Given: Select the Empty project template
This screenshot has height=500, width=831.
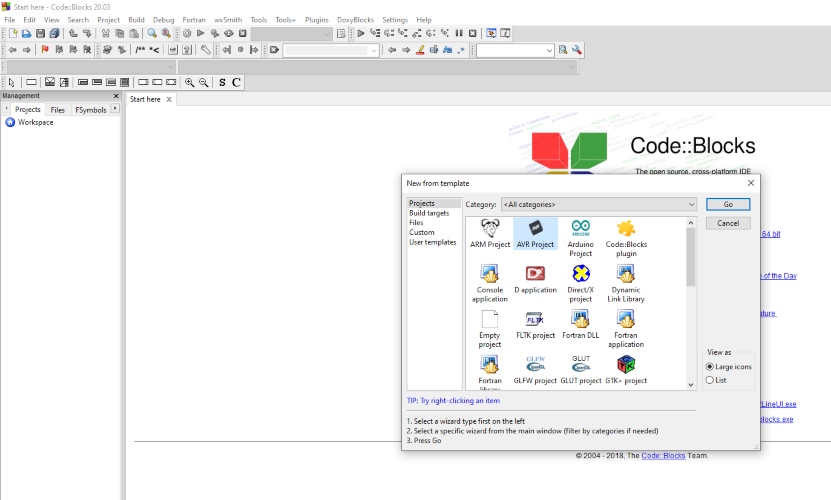Looking at the screenshot, I should [490, 329].
